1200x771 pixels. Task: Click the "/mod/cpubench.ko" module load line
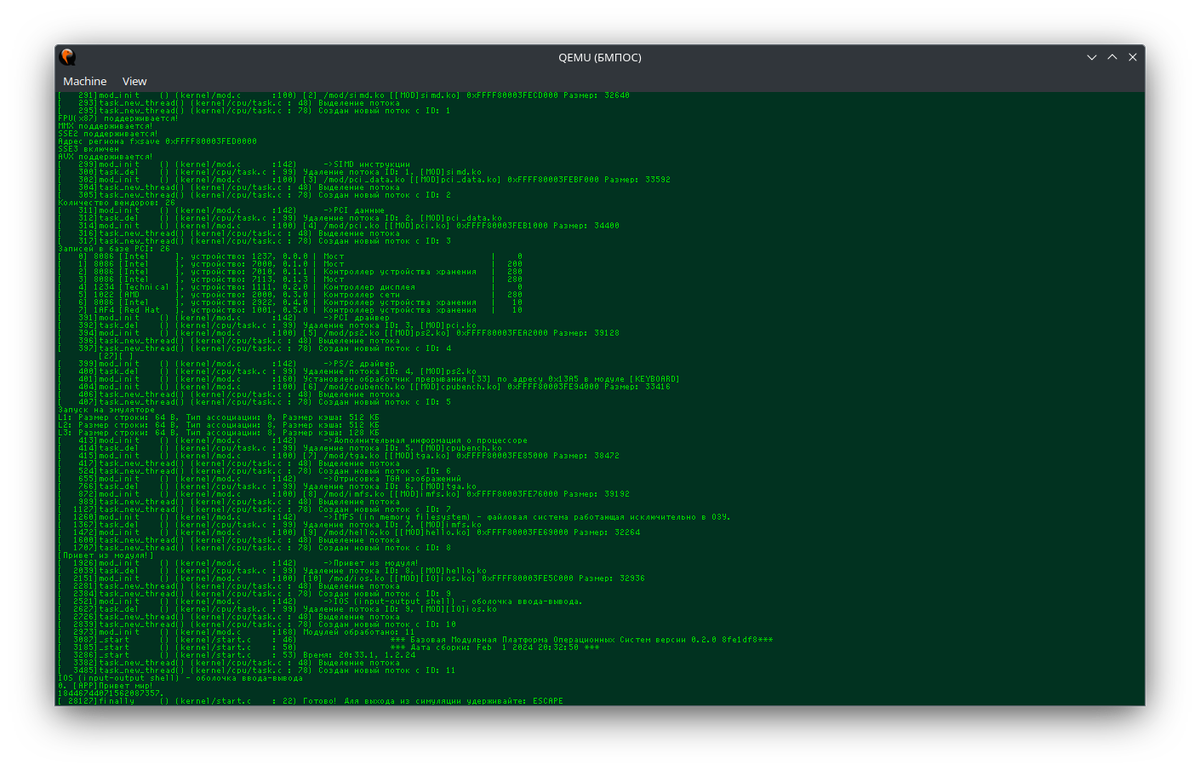pyautogui.click(x=364, y=386)
